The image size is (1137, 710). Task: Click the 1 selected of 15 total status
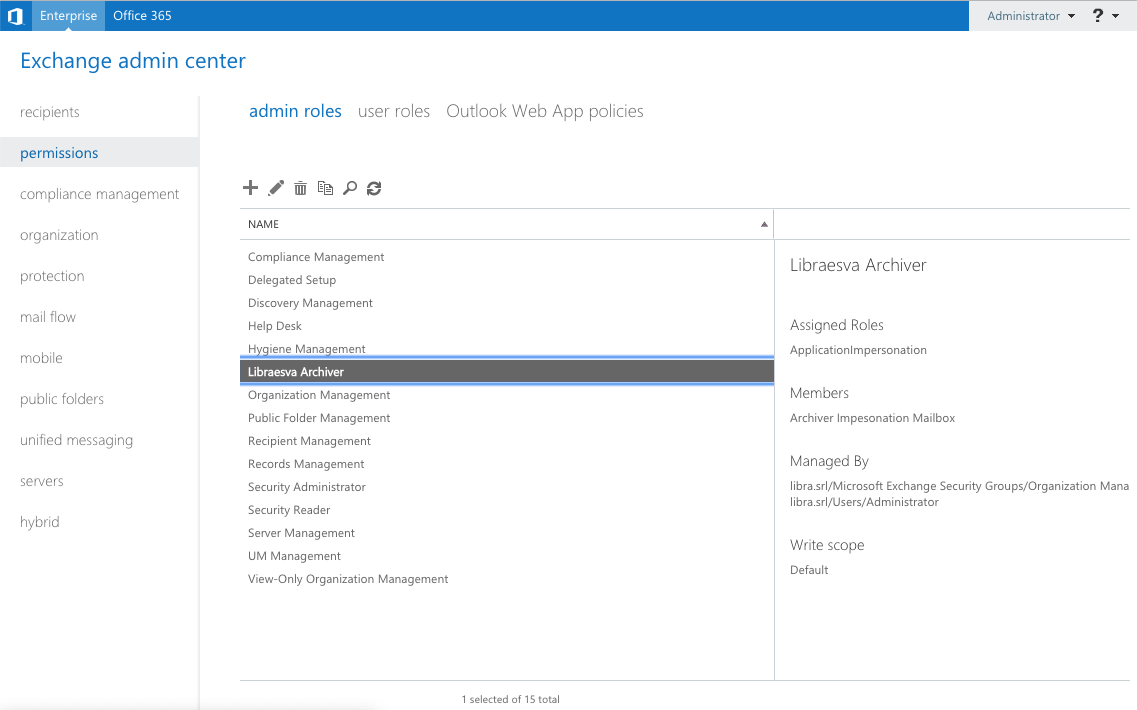(510, 700)
